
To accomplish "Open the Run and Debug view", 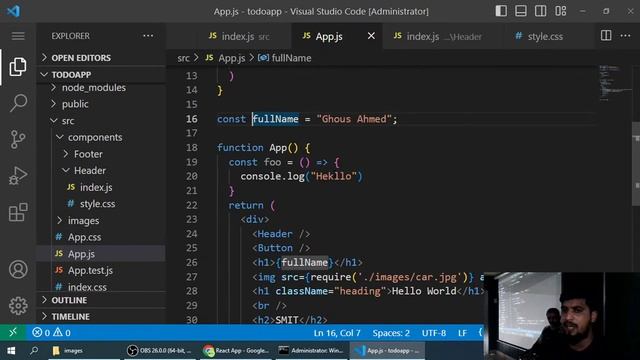I will (18, 176).
